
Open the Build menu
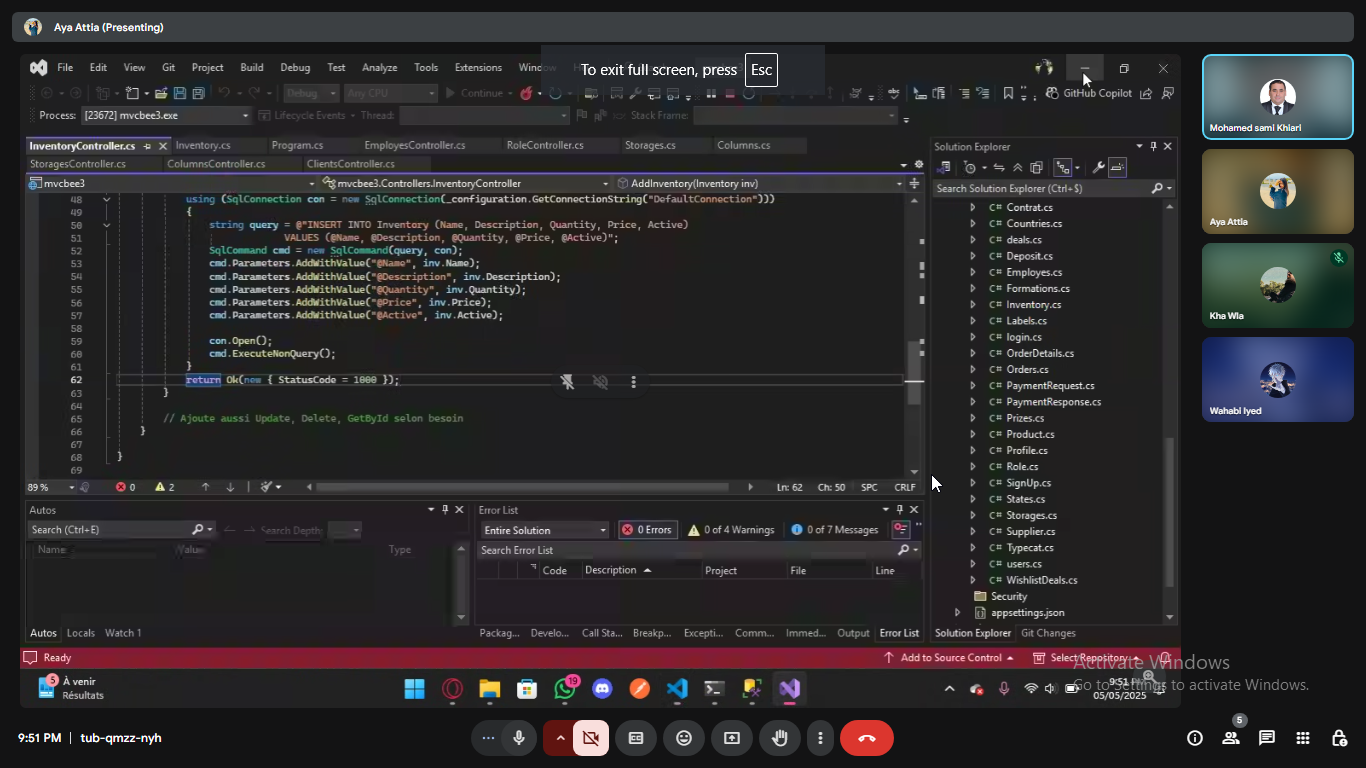252,68
